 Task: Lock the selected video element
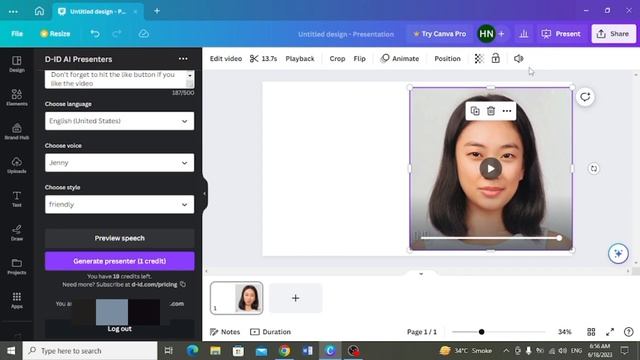click(x=496, y=59)
